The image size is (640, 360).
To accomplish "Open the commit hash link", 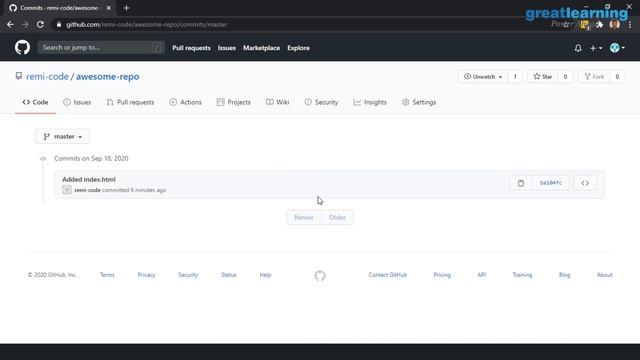I will [551, 183].
